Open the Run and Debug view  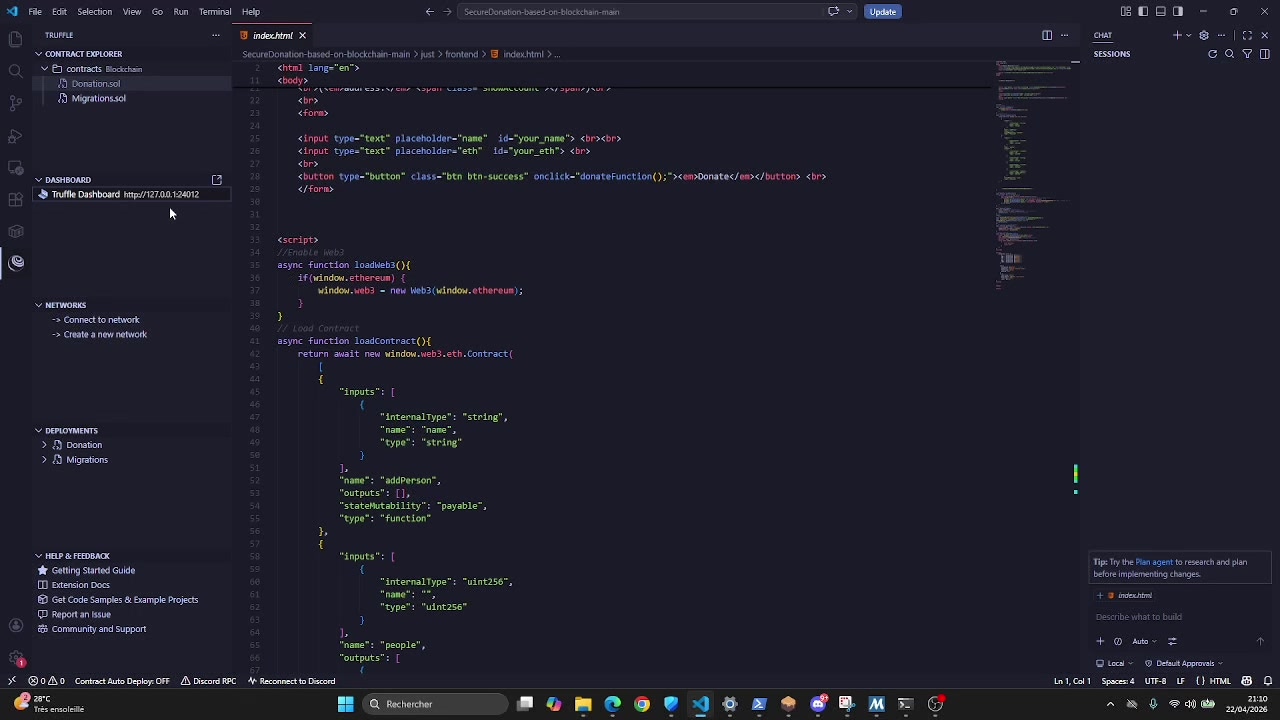pyautogui.click(x=15, y=135)
